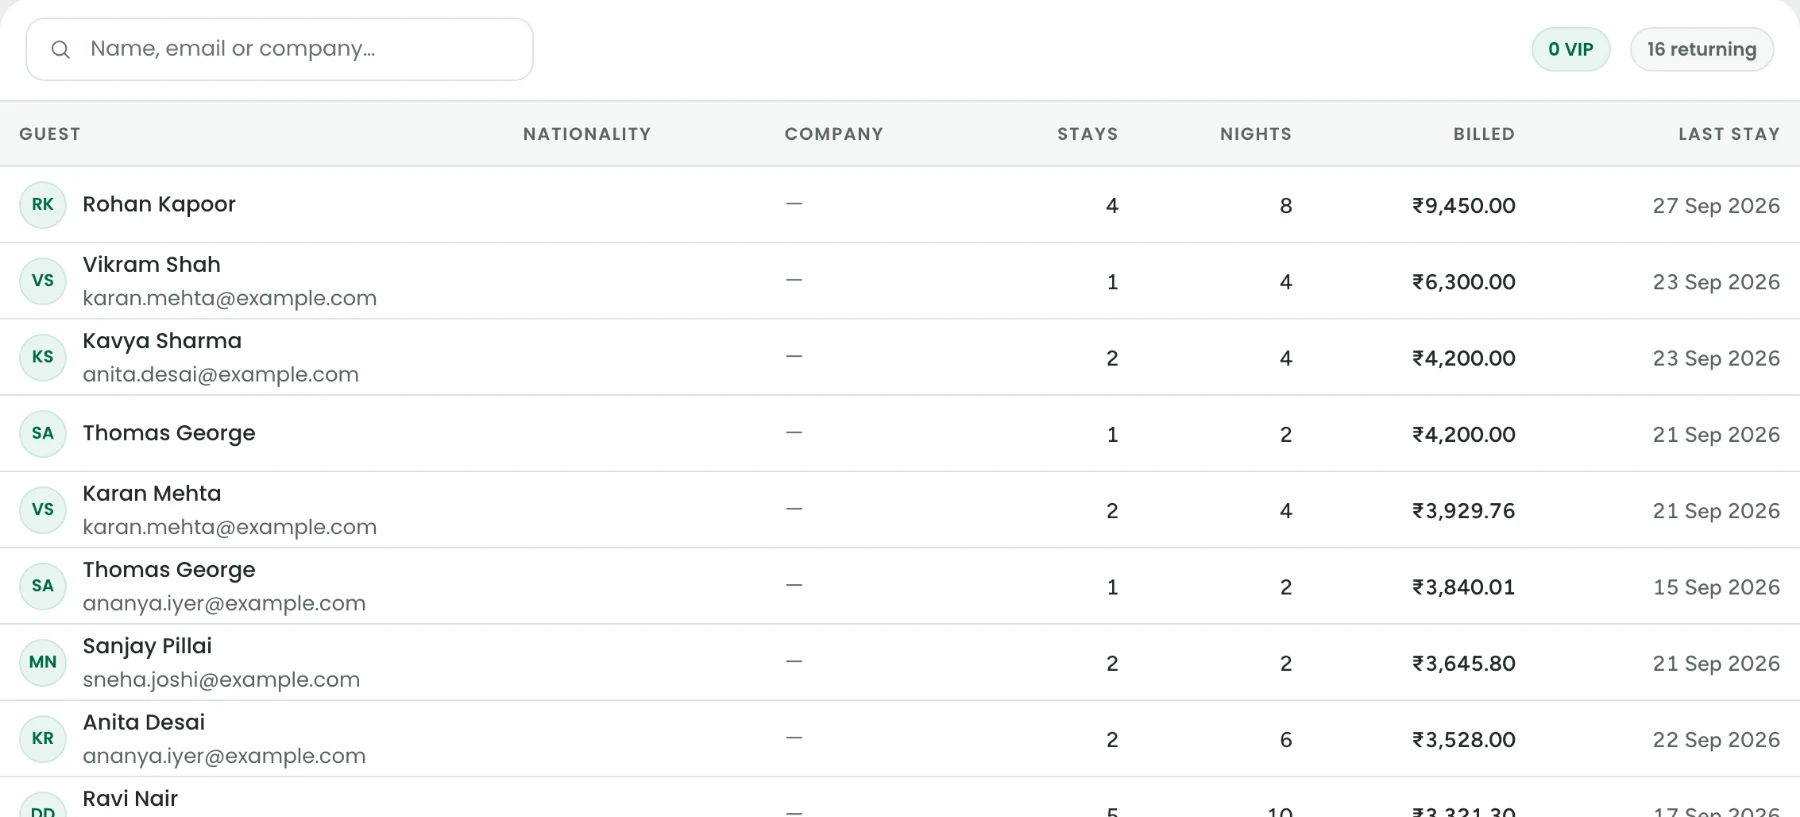Click the last stay date 27 Sep 2026
The width and height of the screenshot is (1800, 817).
tap(1716, 206)
